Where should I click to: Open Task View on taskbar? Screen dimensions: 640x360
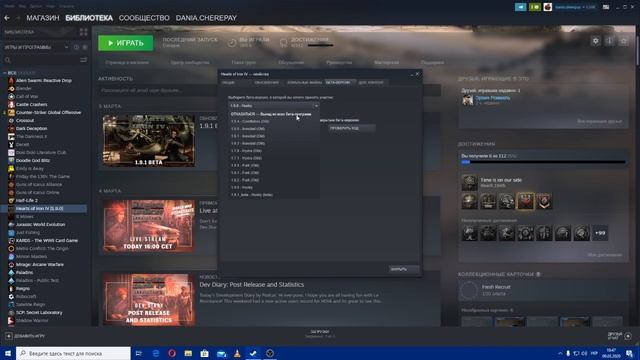point(138,353)
